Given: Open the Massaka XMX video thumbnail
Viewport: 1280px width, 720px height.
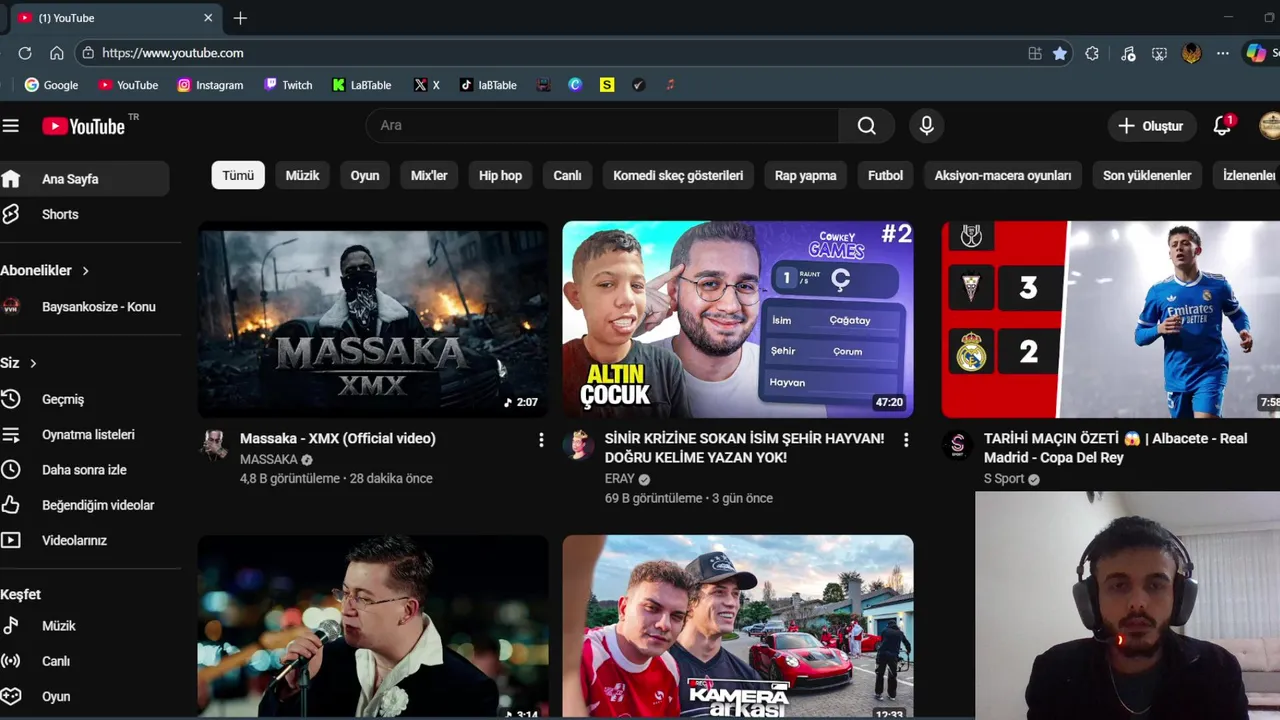Looking at the screenshot, I should point(373,319).
